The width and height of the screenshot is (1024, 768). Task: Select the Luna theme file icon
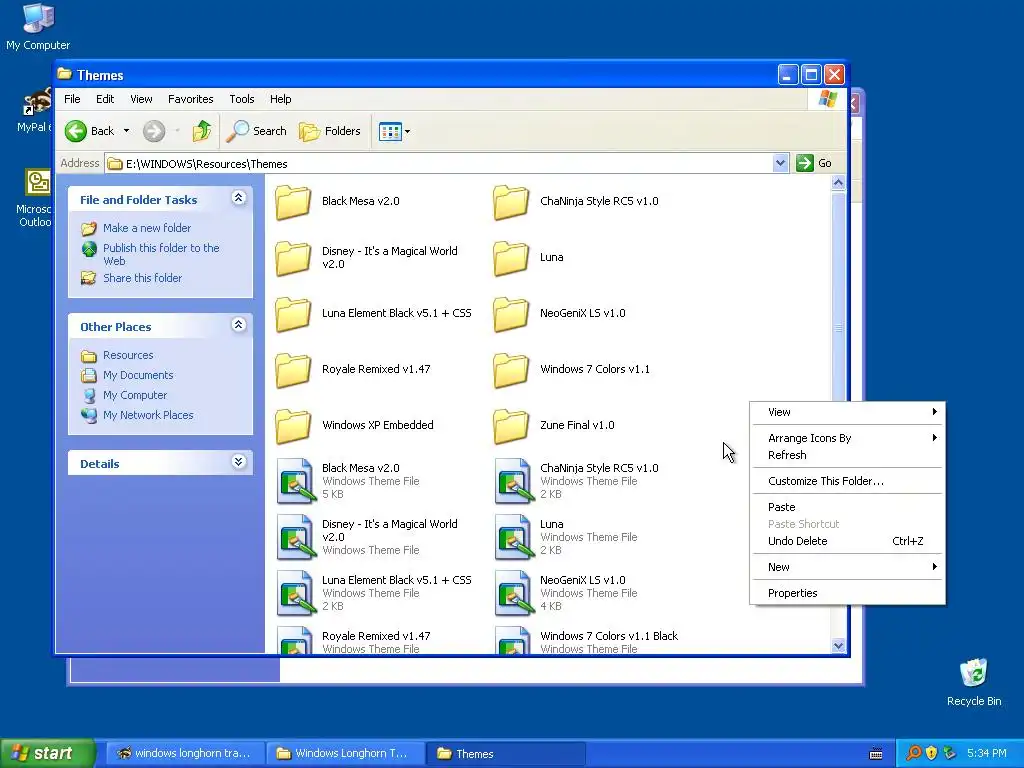click(x=514, y=537)
